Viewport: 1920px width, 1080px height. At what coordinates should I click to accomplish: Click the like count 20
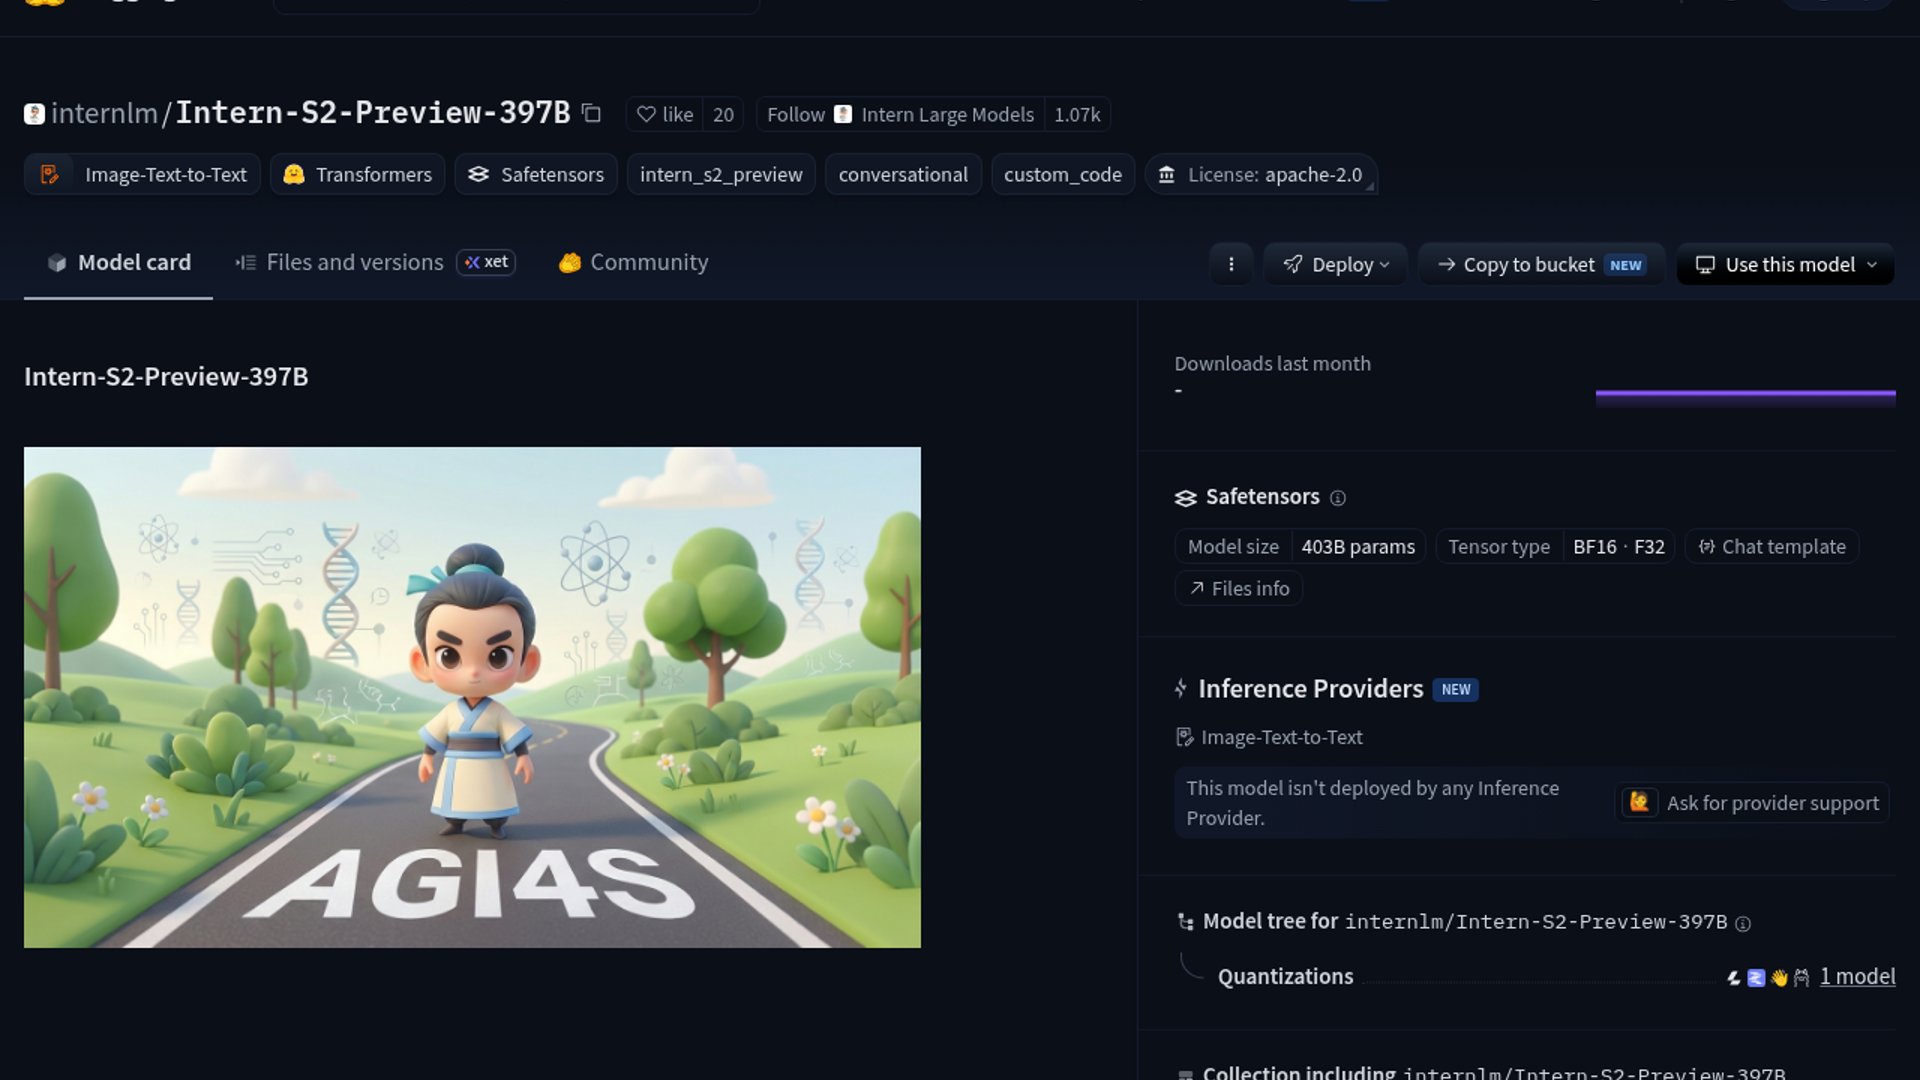[x=723, y=114]
